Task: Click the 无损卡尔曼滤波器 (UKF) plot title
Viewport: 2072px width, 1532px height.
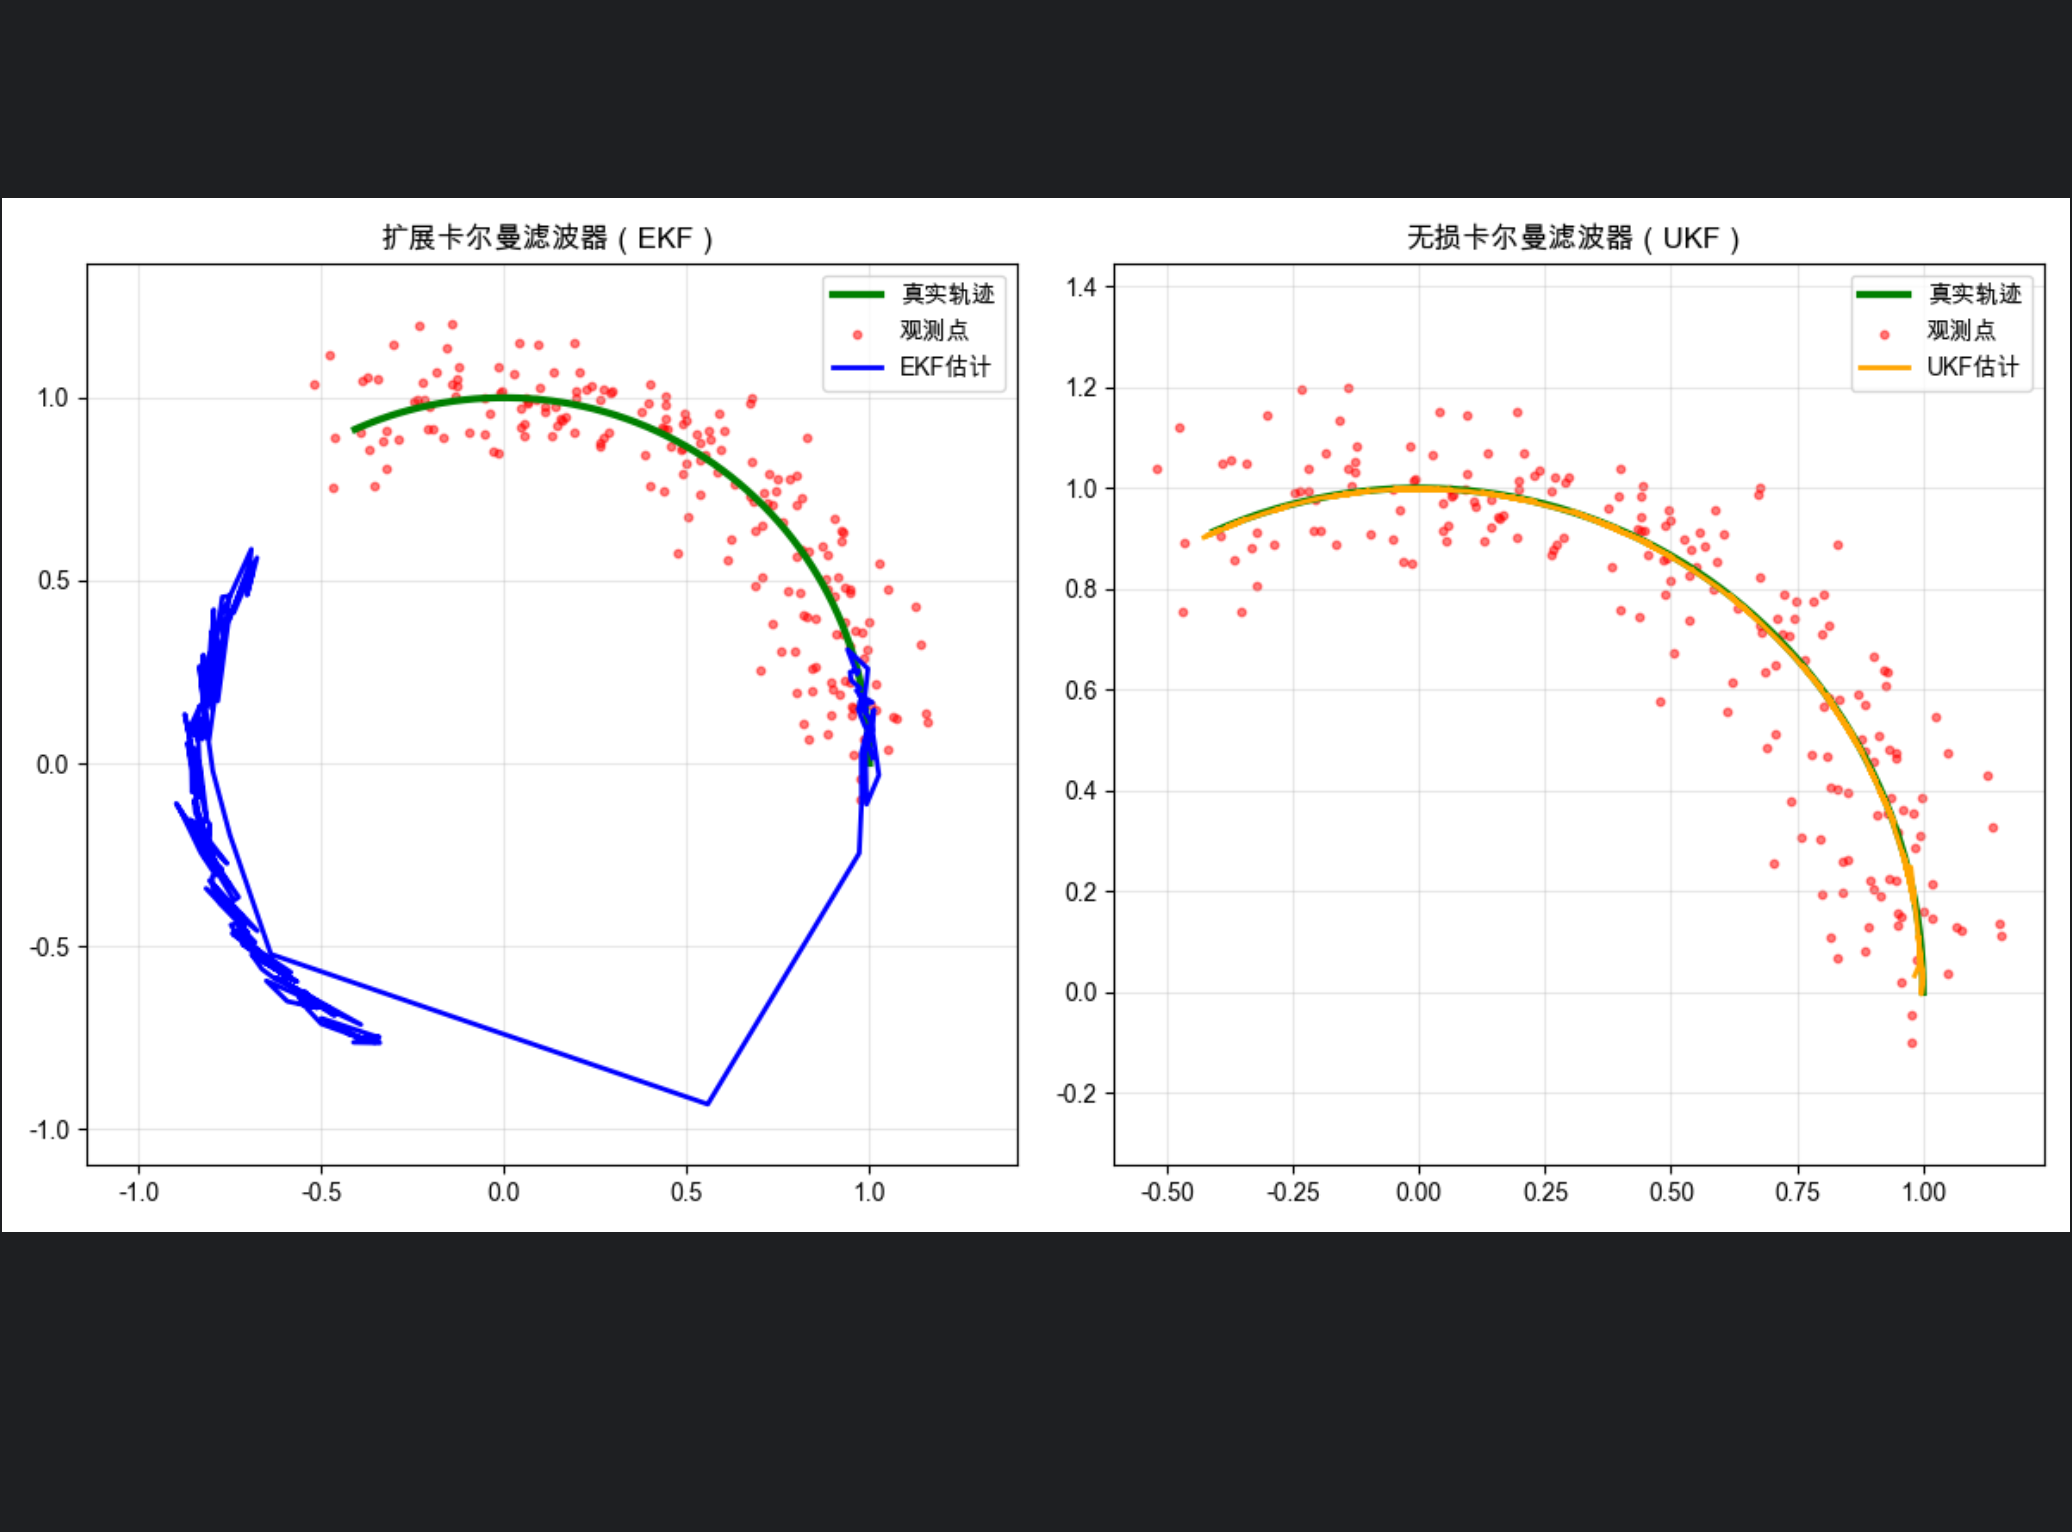Action: [x=1573, y=238]
